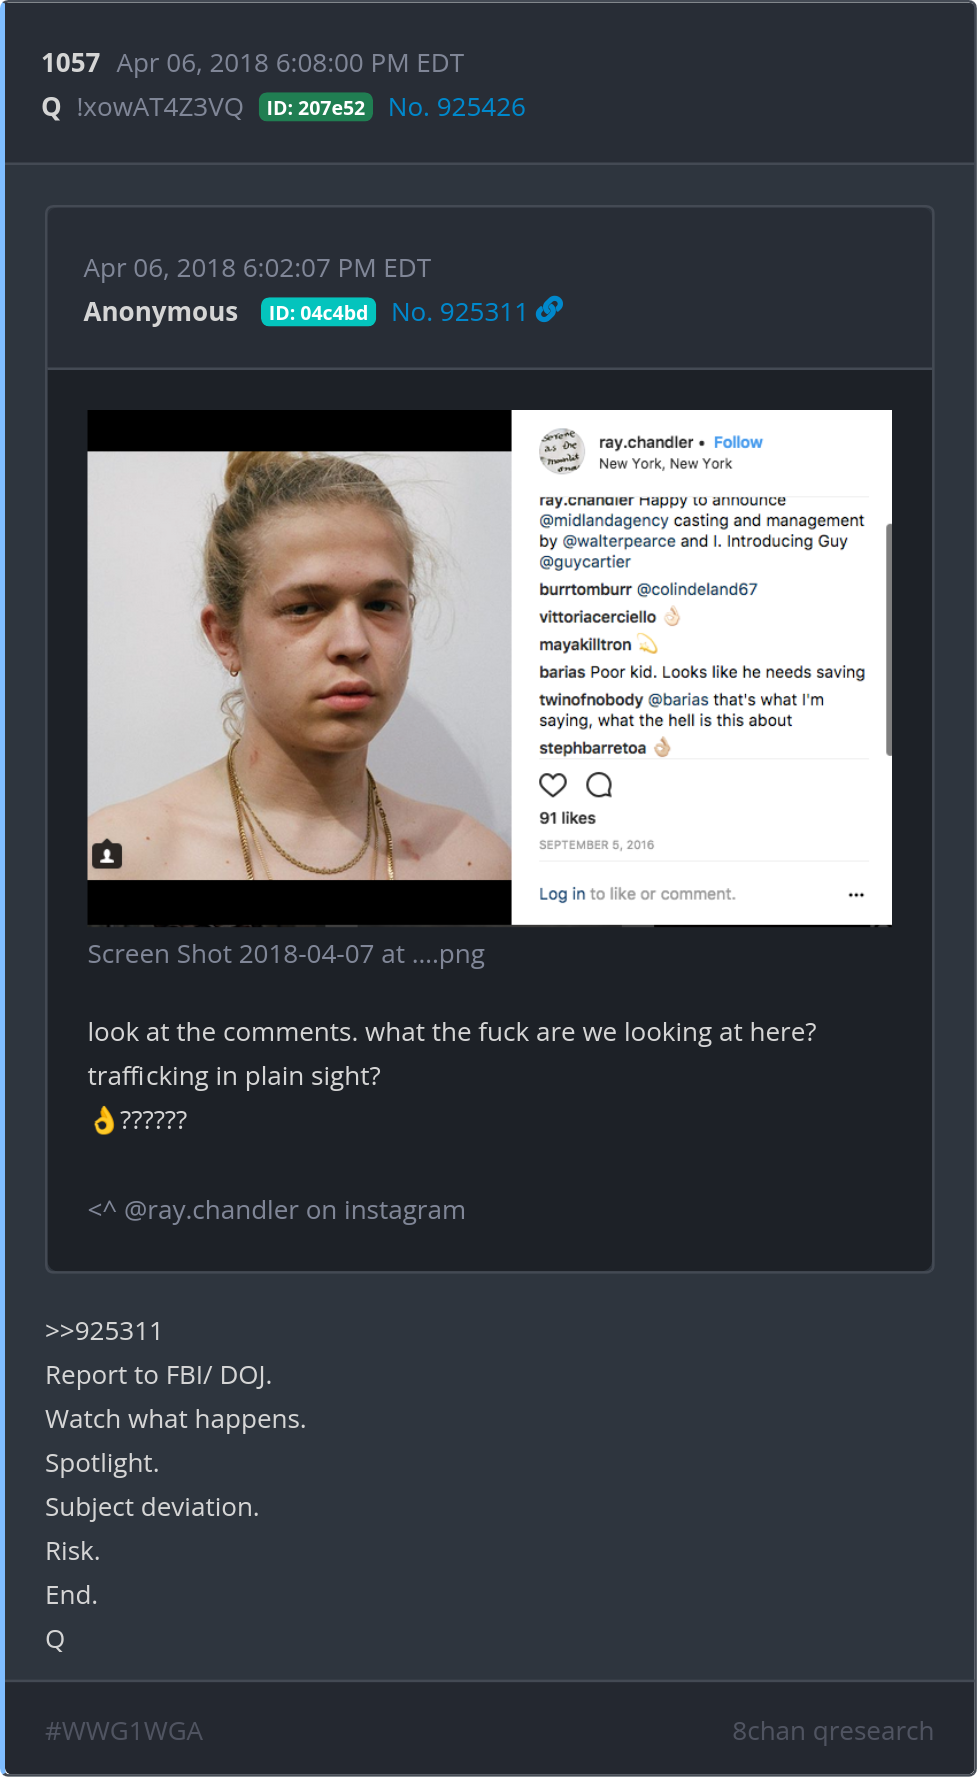Click the chain link icon beside No. 925311
This screenshot has width=978, height=1778.
point(549,310)
